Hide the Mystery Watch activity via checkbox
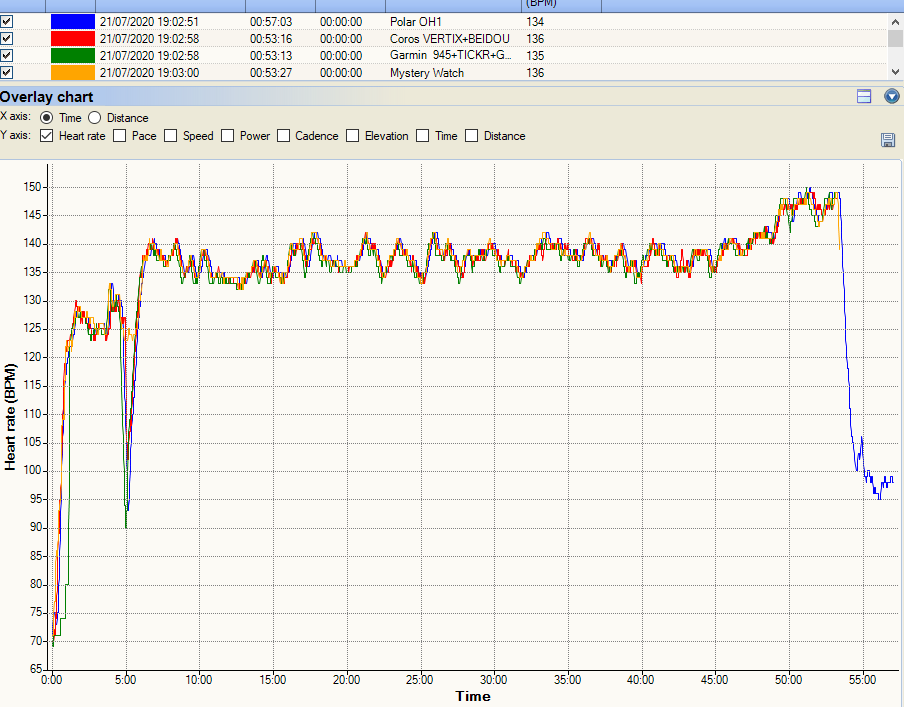Viewport: 904px width, 707px height. (x=7, y=72)
